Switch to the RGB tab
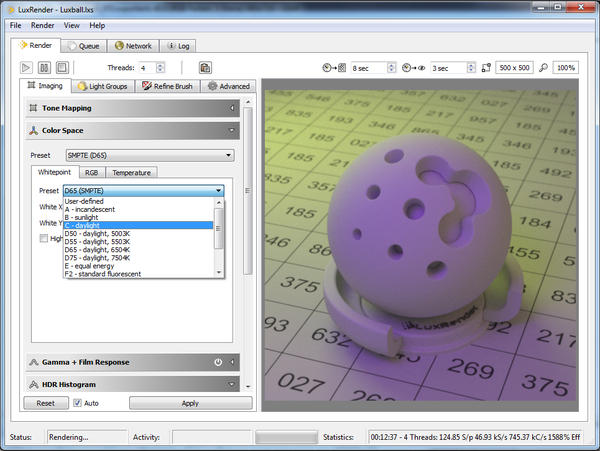600x451 pixels. coord(92,173)
